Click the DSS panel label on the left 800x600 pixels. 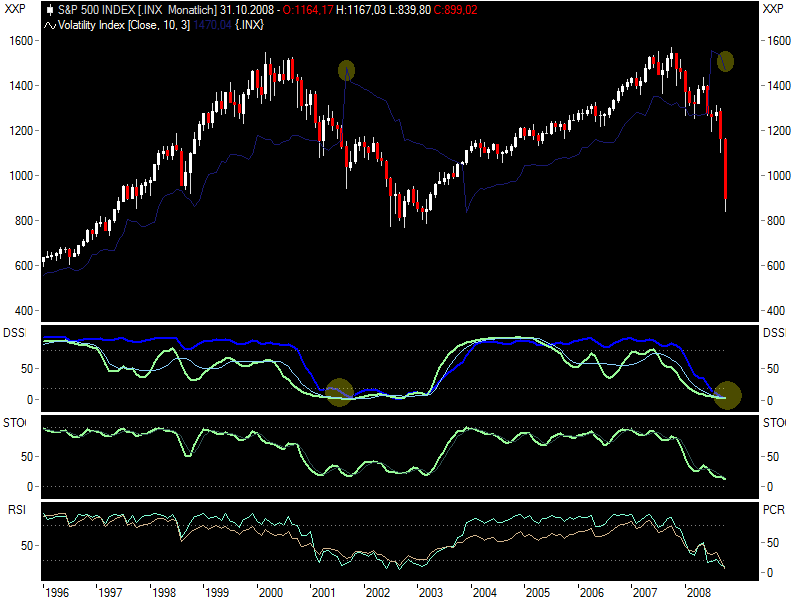point(14,333)
